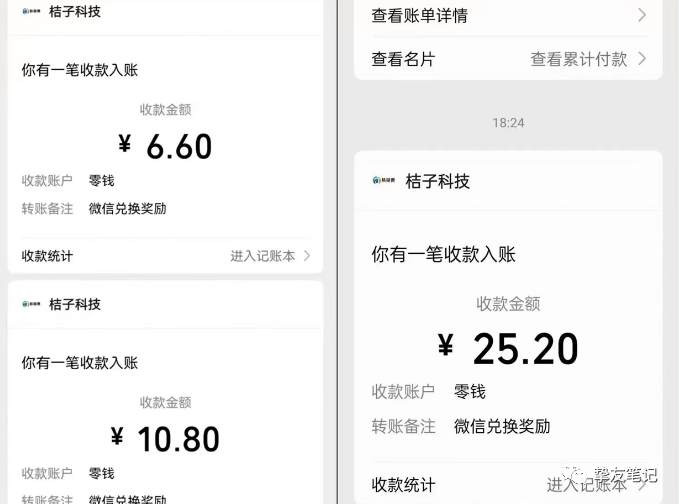
Task: Tap 收款统计 in the ¥25.20 card
Action: tap(403, 485)
